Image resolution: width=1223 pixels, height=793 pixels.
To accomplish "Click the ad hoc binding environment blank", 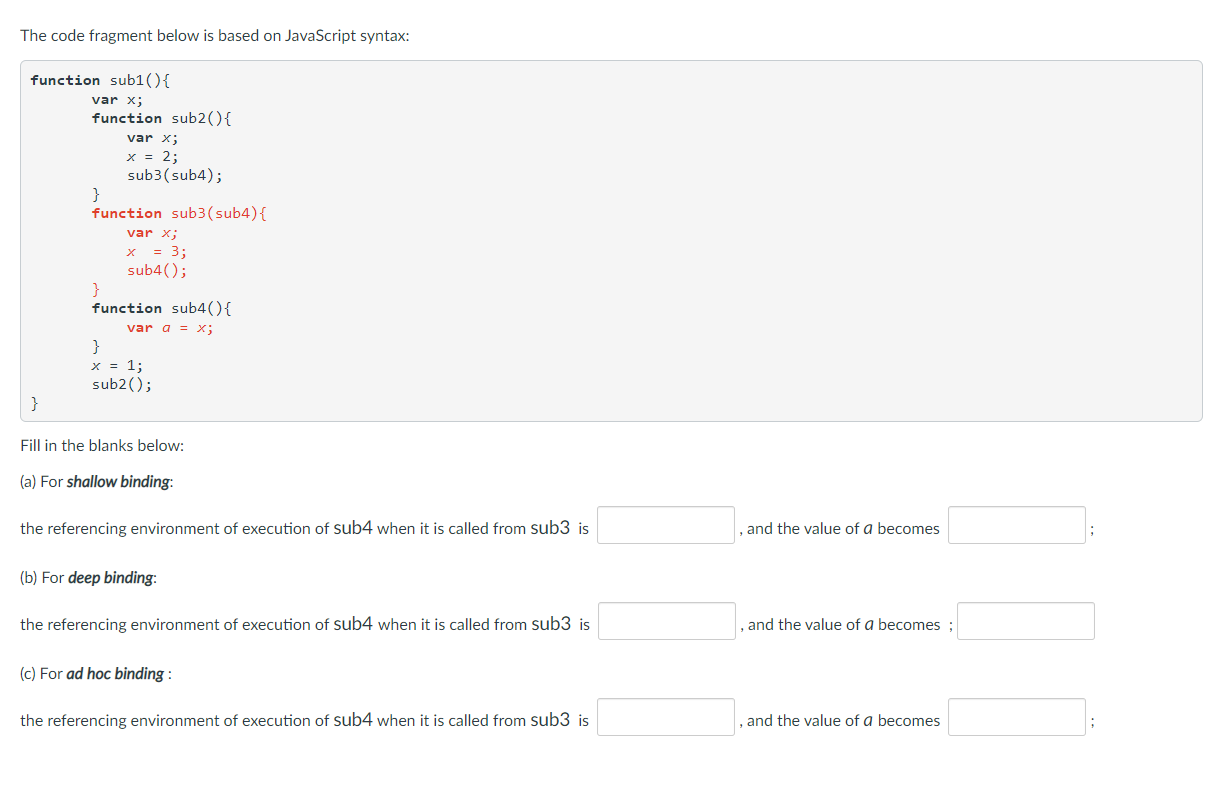I will click(665, 716).
